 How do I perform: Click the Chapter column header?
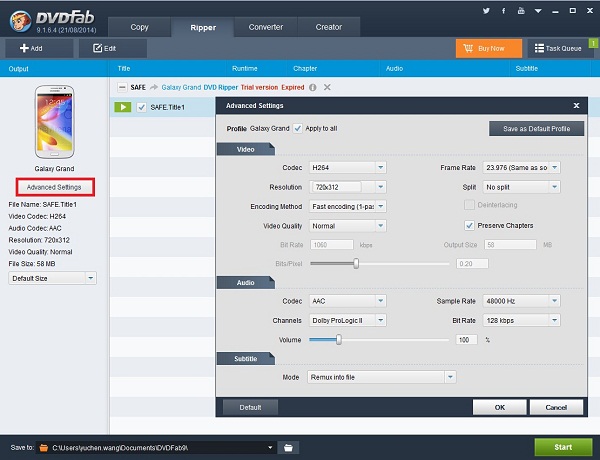[x=305, y=69]
